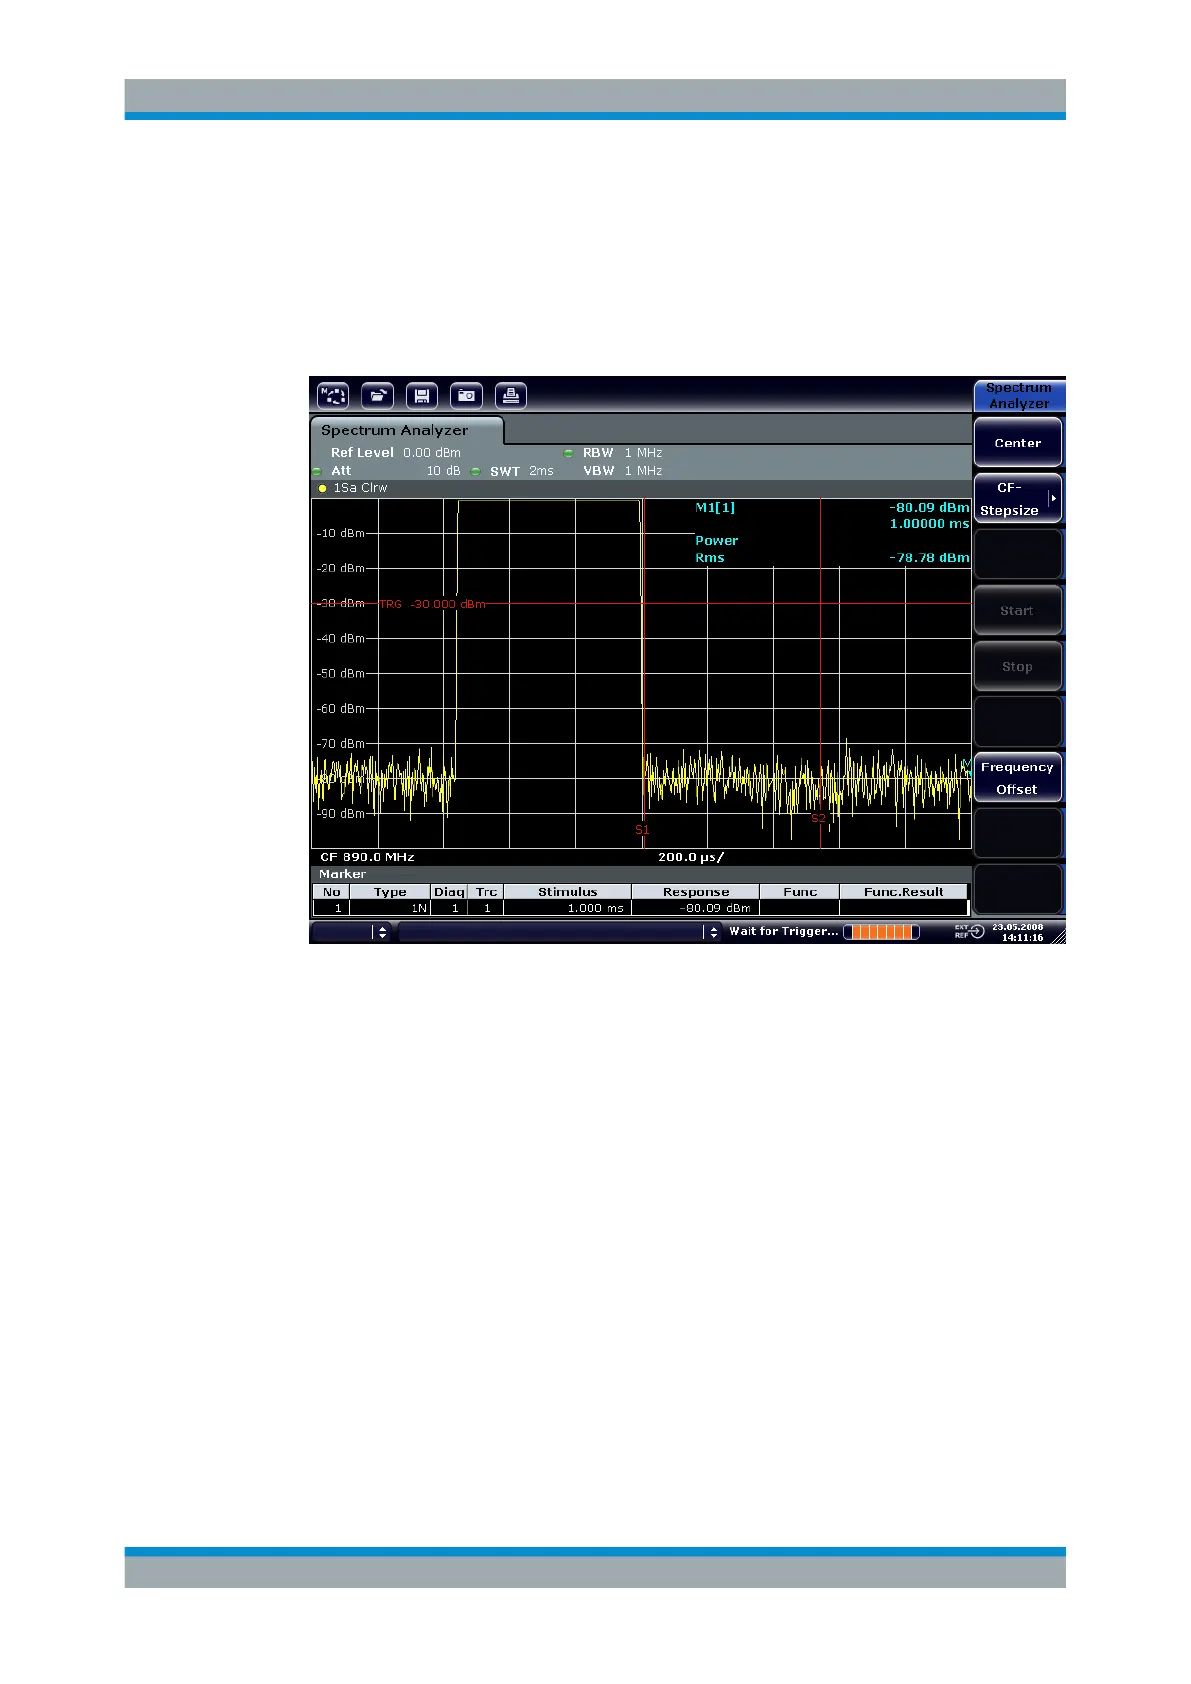Click the CF 890.0 MHz label
This screenshot has height=1684, width=1191.
tap(367, 858)
